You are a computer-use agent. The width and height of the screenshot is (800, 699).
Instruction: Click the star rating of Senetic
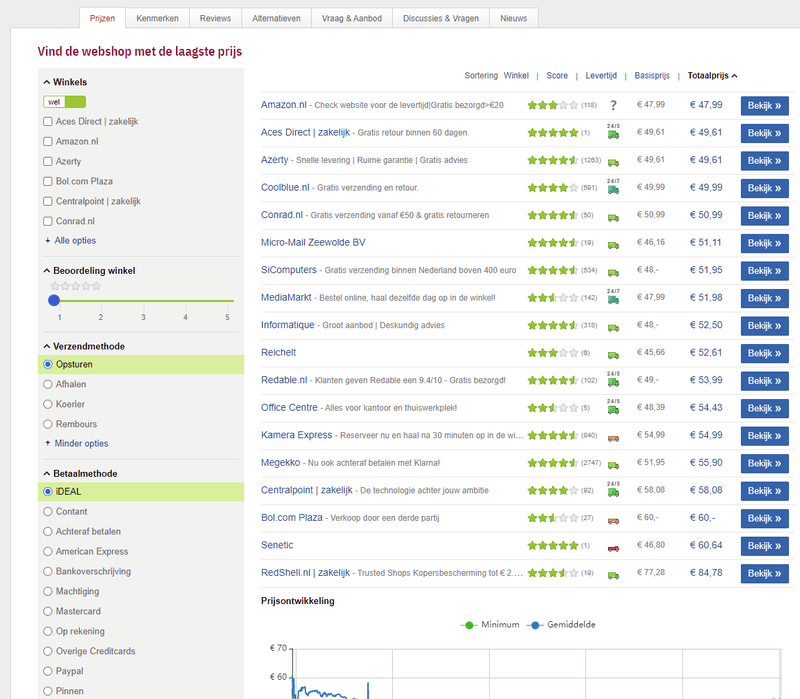pos(553,546)
